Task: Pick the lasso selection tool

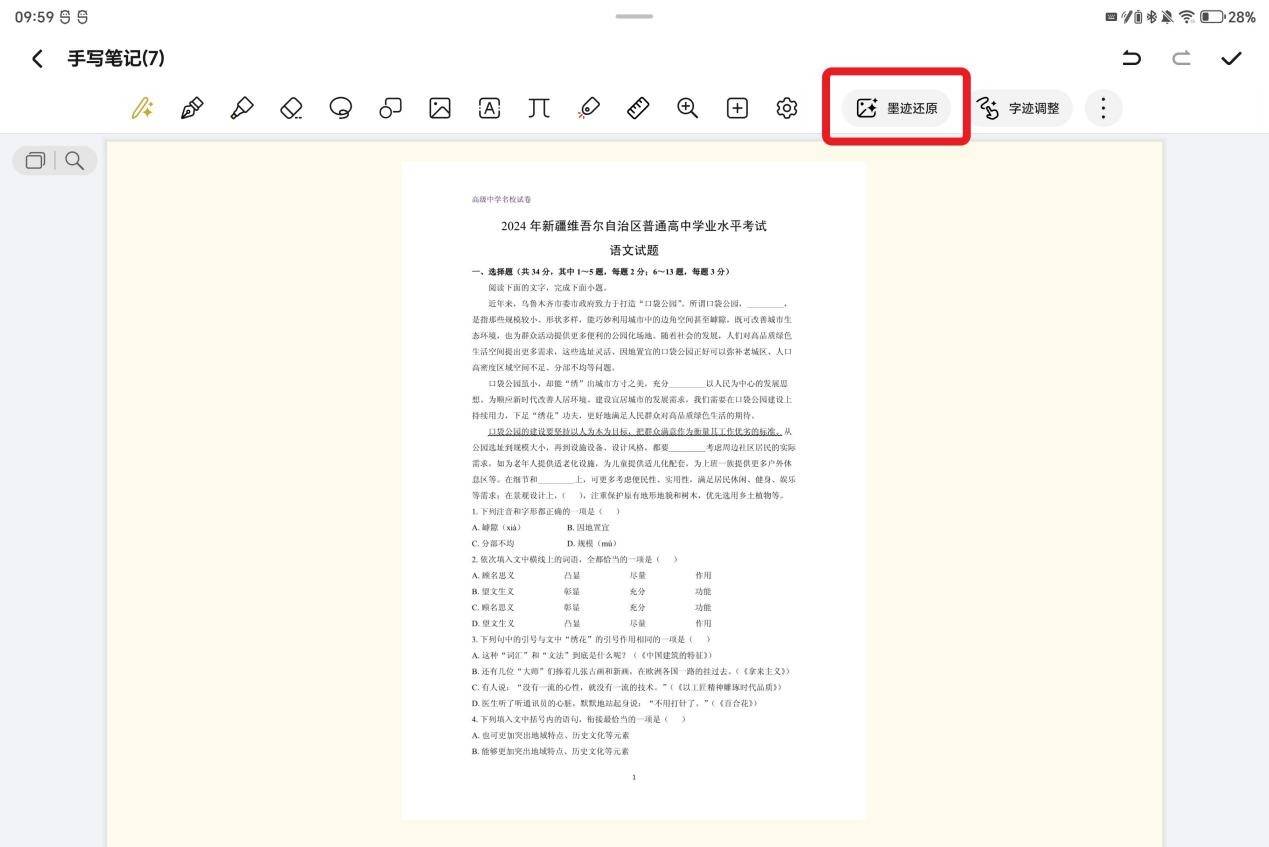Action: (341, 108)
